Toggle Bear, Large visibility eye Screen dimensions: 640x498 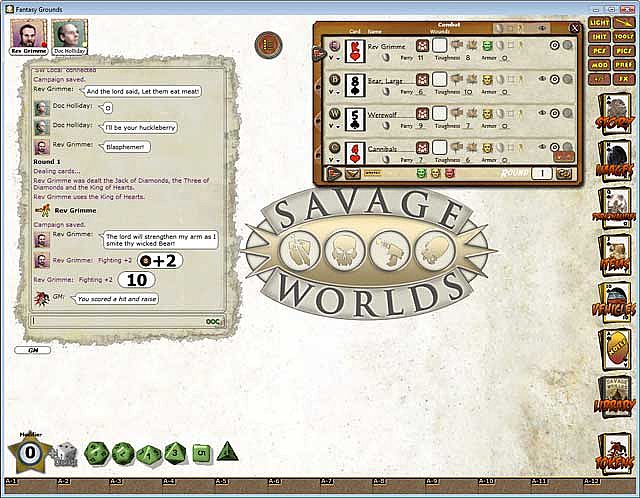coord(542,79)
